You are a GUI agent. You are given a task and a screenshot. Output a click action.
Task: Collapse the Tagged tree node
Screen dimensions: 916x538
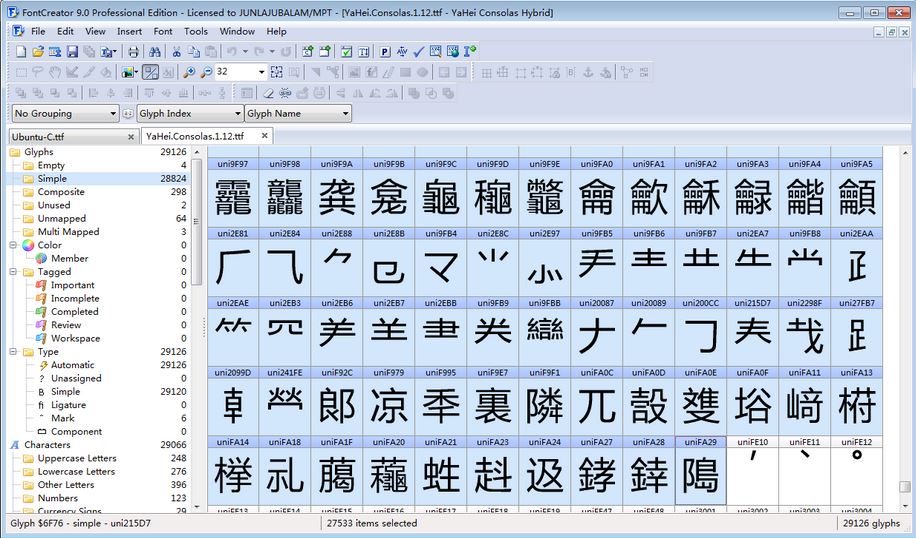pos(14,272)
